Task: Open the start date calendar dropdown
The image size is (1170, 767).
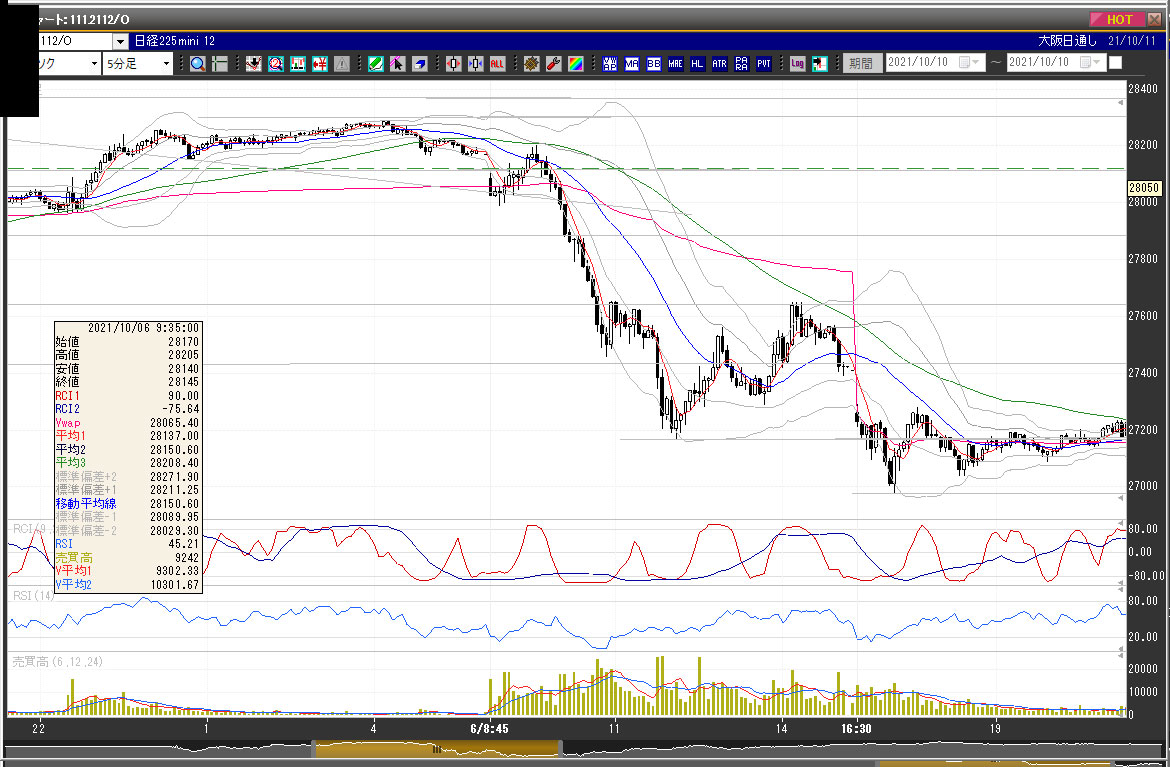Action: tap(969, 63)
